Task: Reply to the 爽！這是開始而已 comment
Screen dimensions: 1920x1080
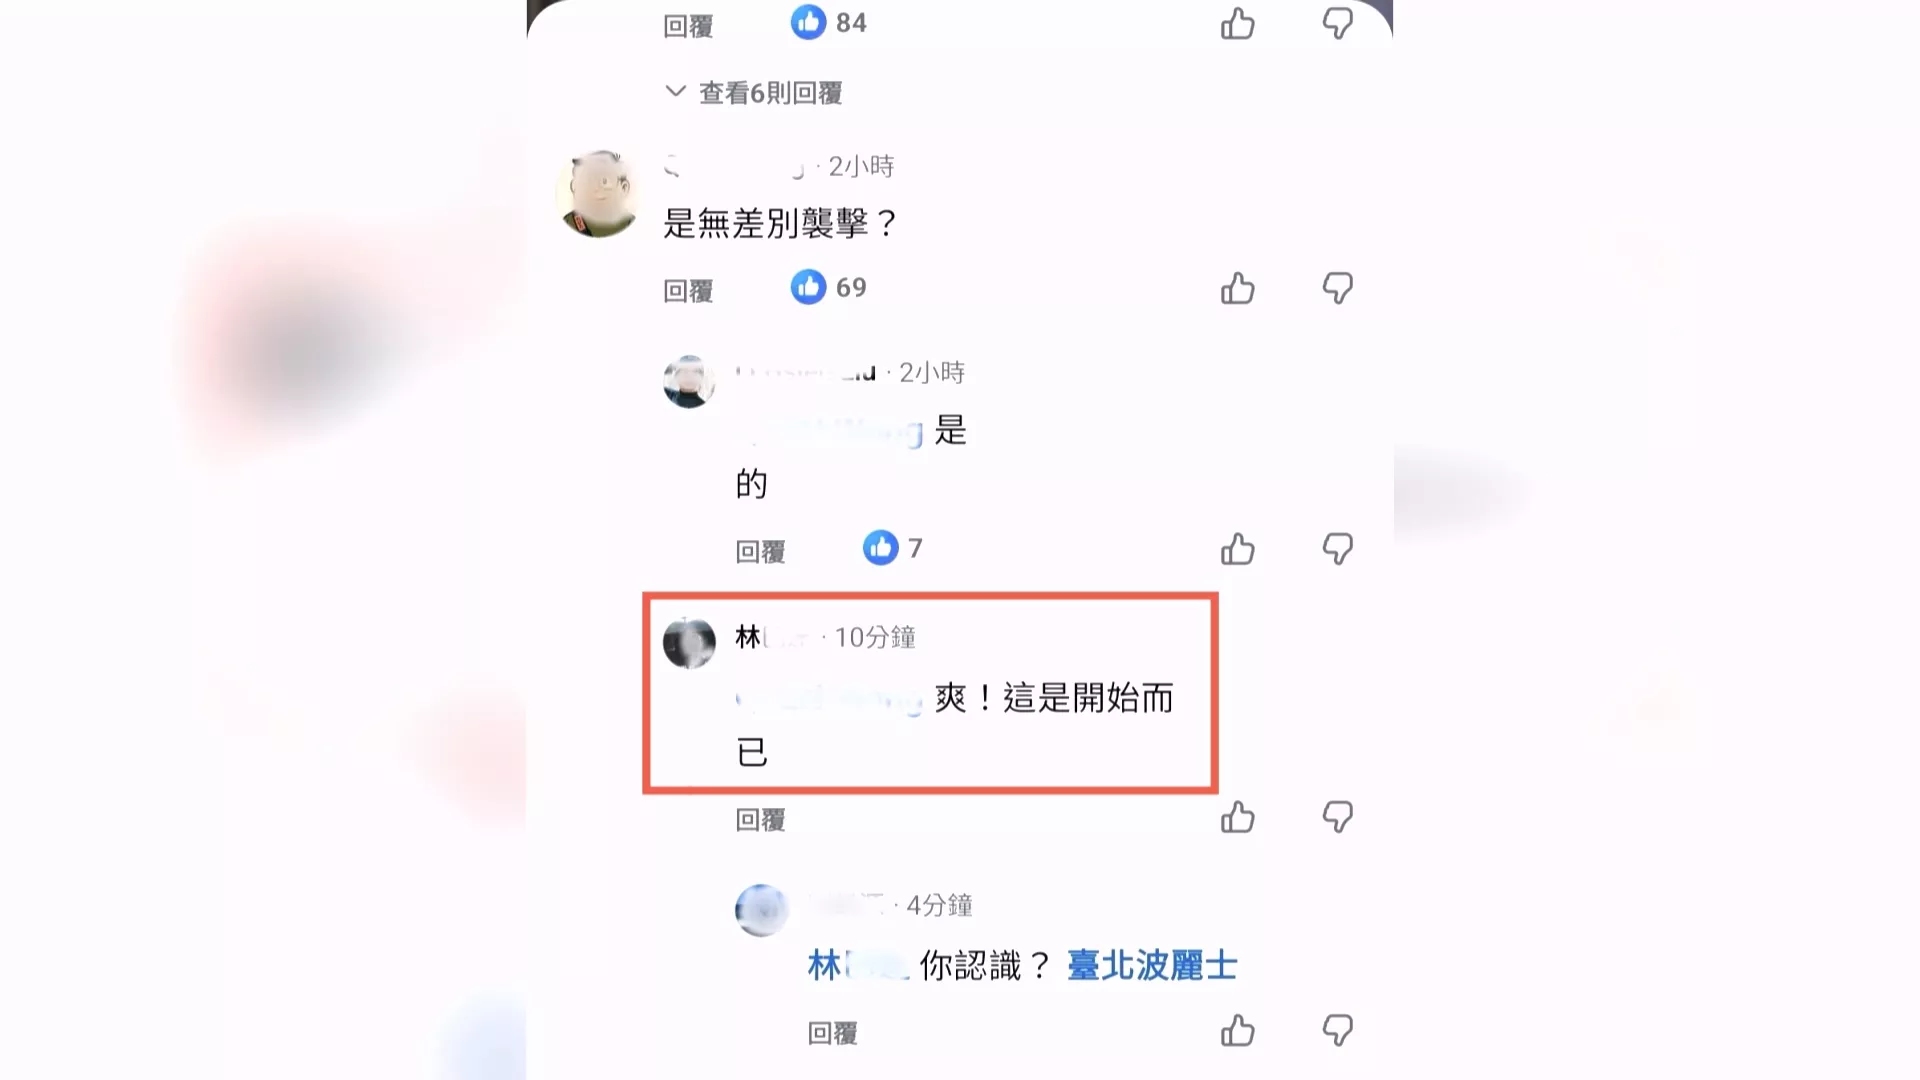Action: point(760,820)
